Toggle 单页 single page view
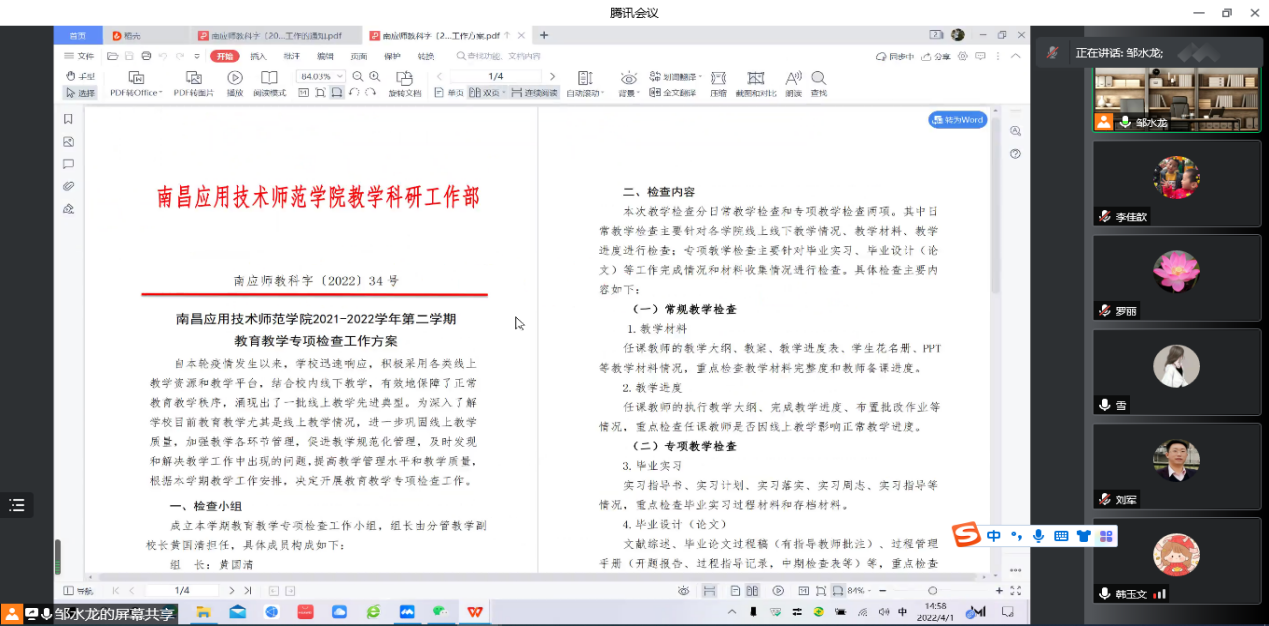Viewport: 1269px width, 626px height. click(x=449, y=93)
